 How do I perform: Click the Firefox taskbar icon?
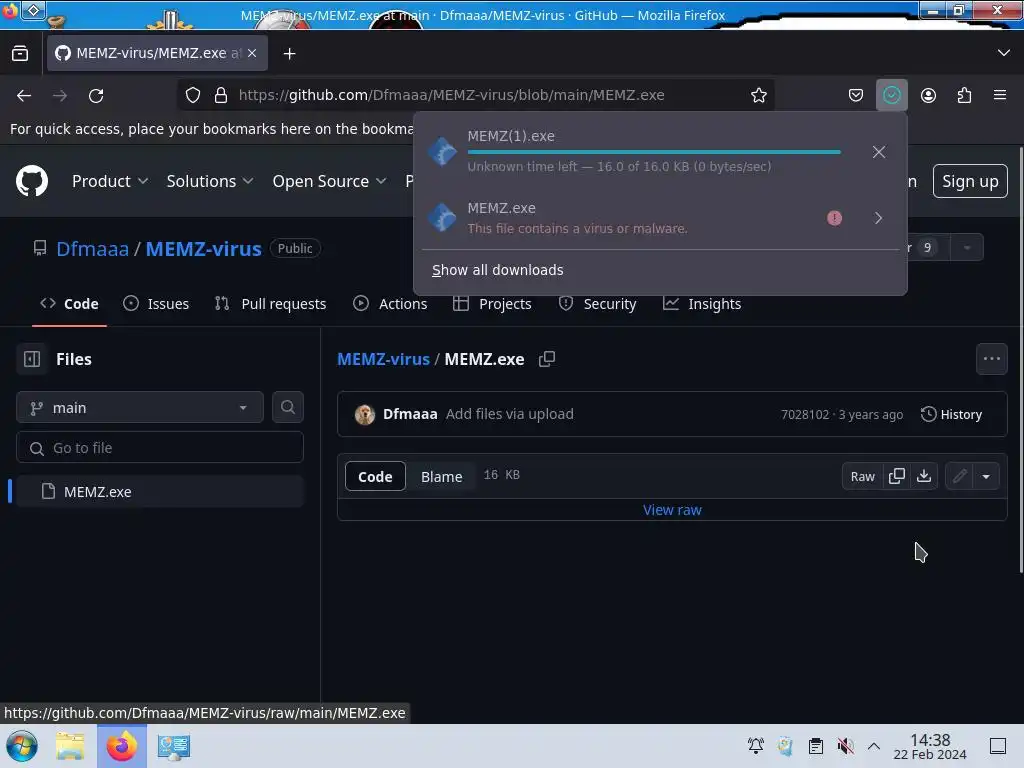(121, 746)
